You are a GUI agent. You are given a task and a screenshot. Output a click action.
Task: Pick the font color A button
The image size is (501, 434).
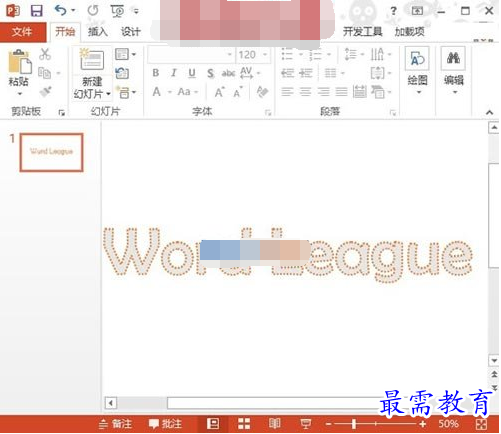(156, 92)
